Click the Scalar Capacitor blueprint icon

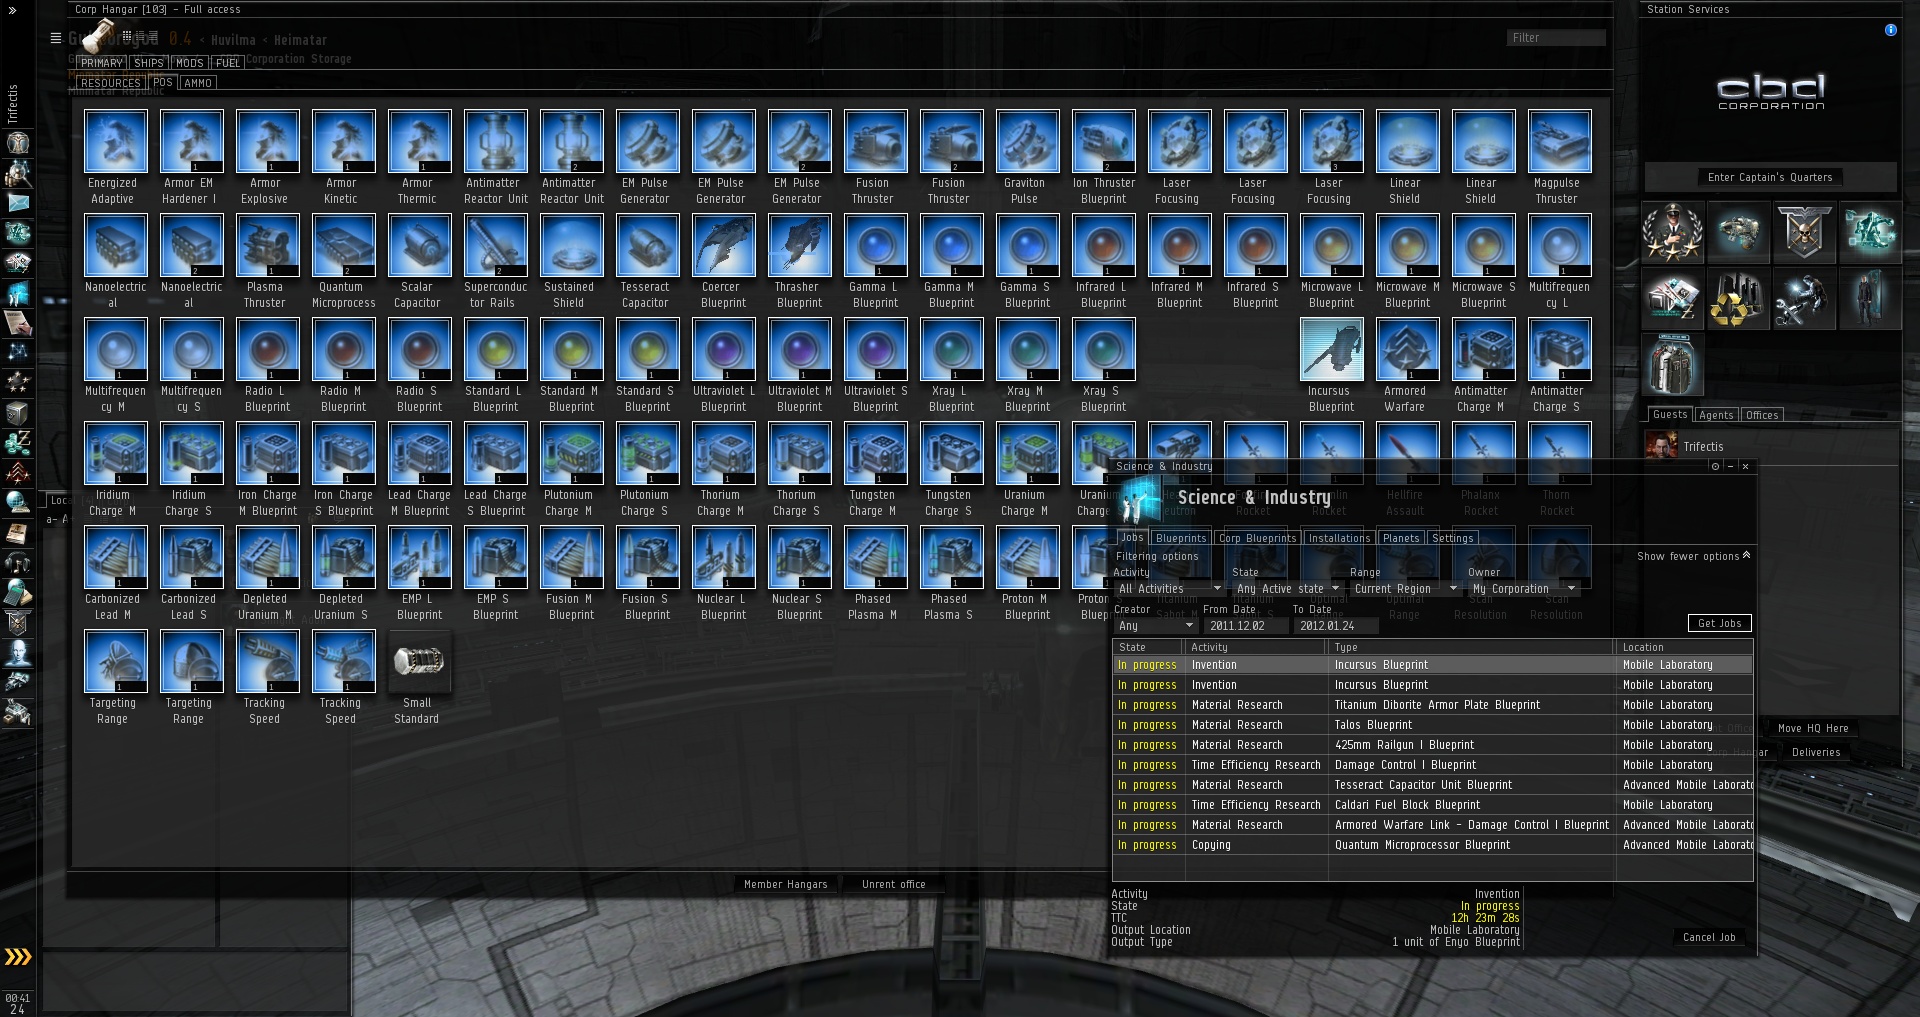point(420,245)
